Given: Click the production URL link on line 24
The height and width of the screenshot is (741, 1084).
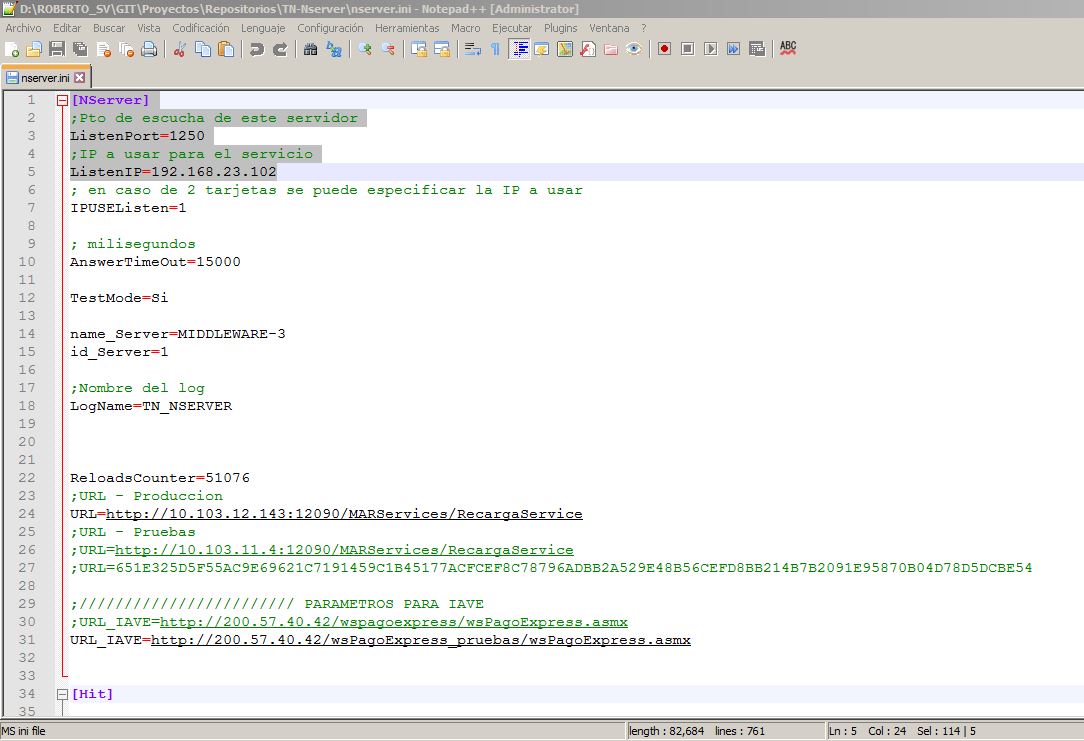Looking at the screenshot, I should pyautogui.click(x=344, y=514).
